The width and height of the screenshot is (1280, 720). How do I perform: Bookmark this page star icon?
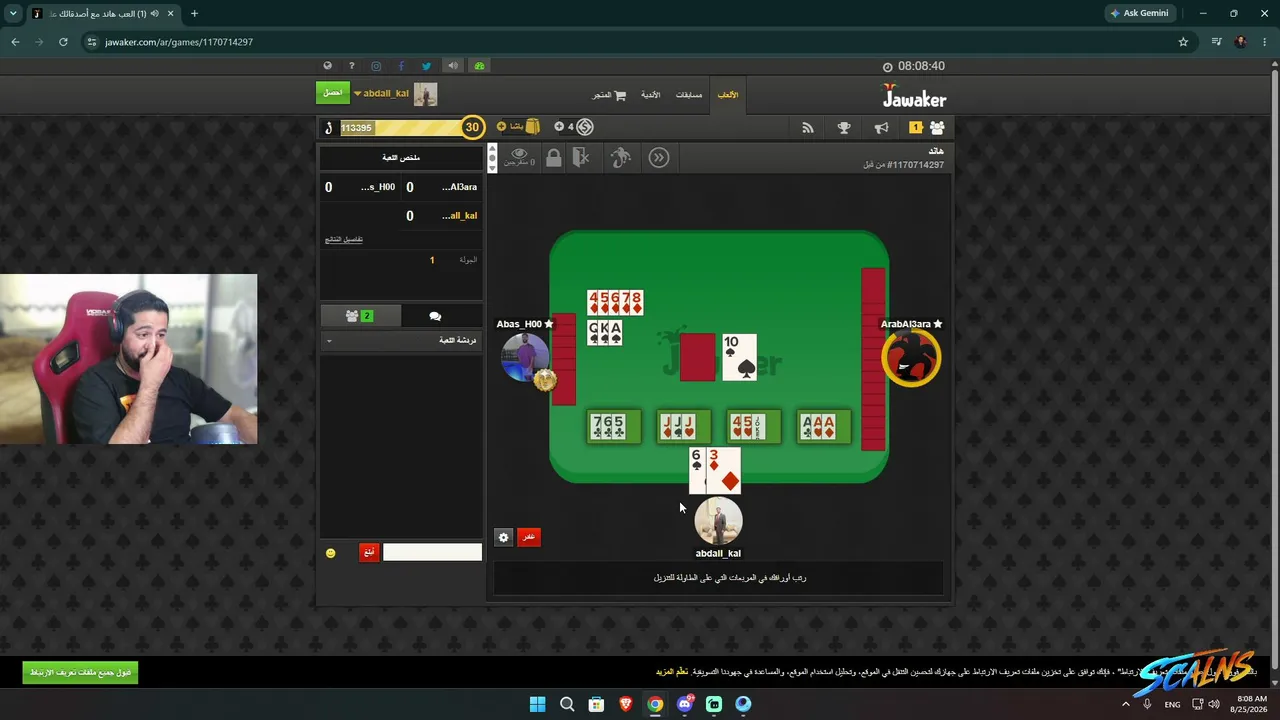click(1183, 42)
